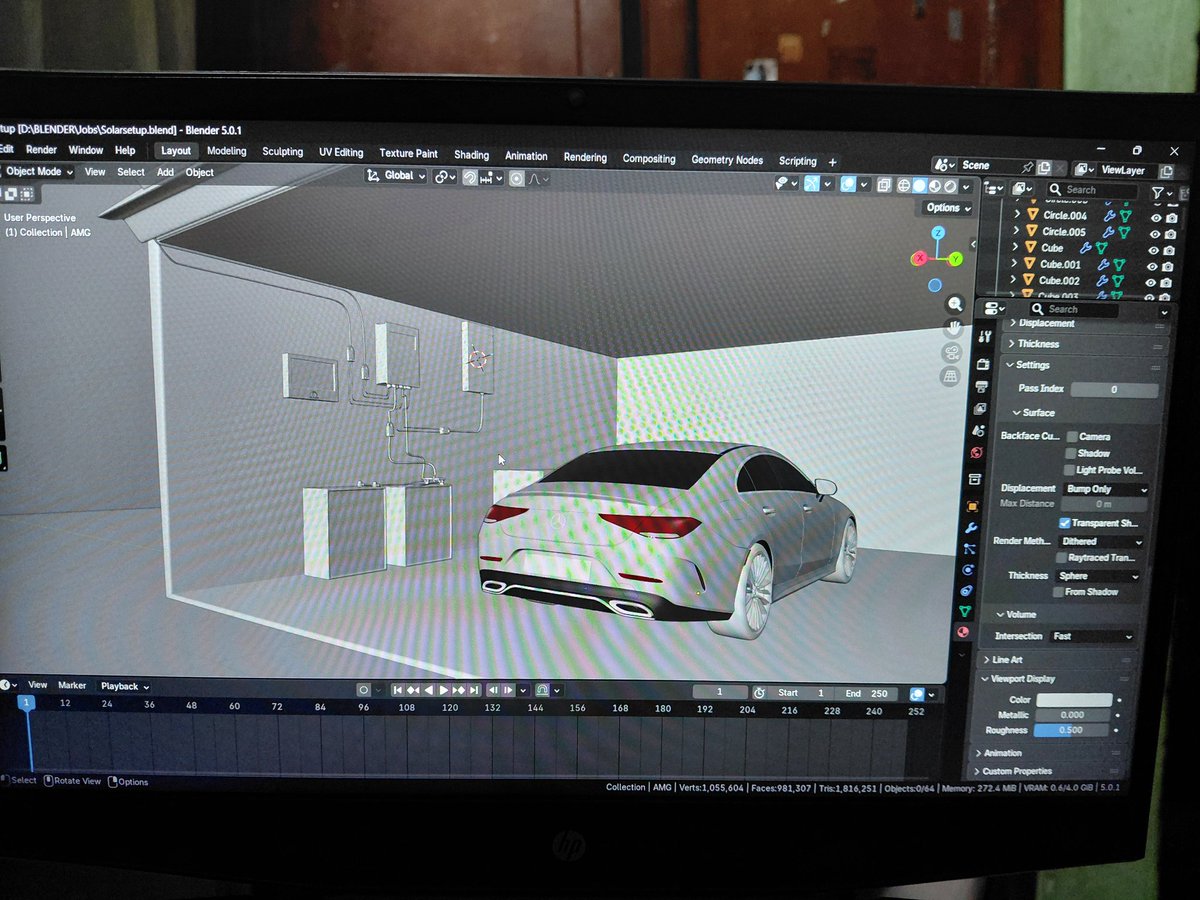
Task: Click the mesh data icon on Circle.004 row
Action: (x=1125, y=216)
